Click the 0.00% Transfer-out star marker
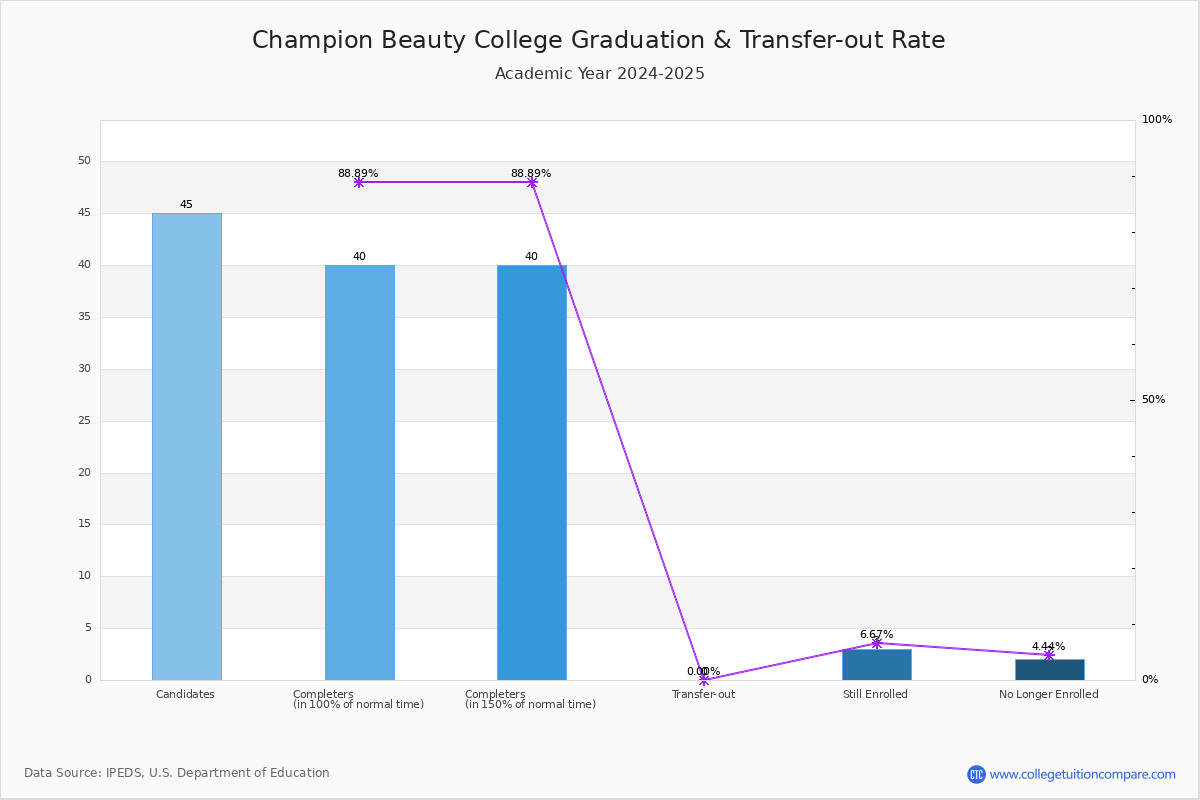 tap(704, 680)
